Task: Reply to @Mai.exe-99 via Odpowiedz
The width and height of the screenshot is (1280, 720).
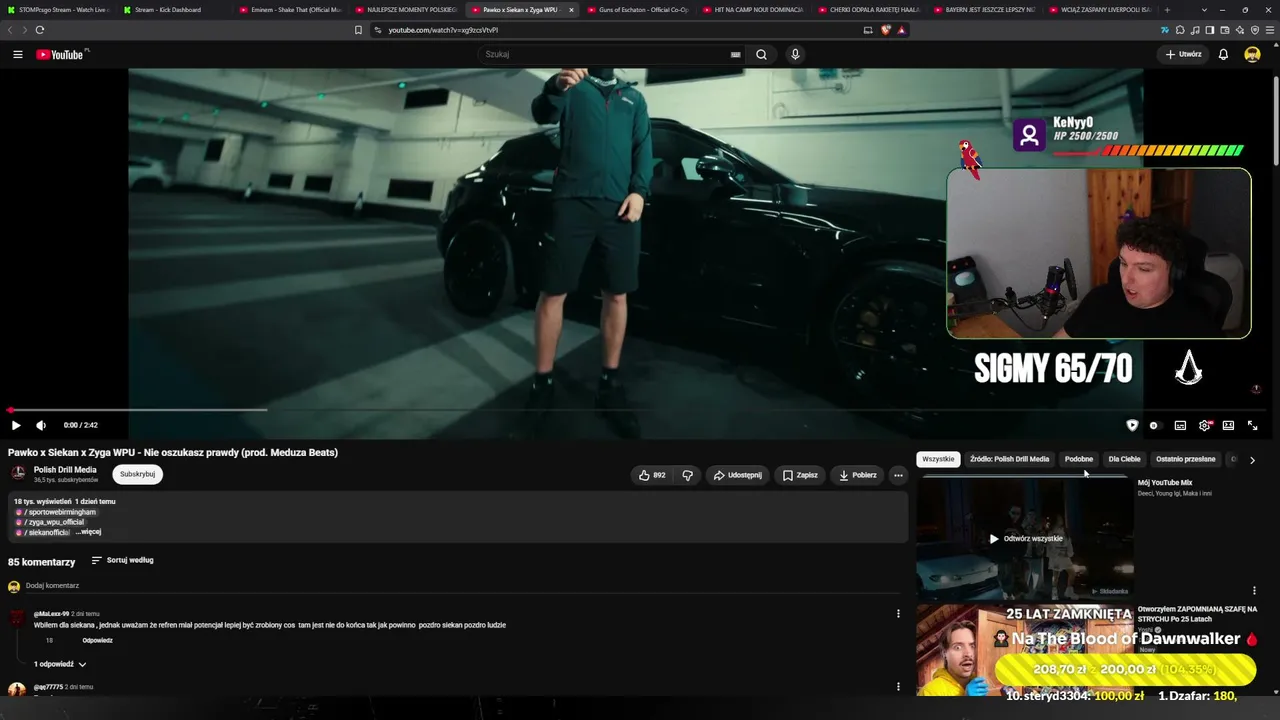Action: (97, 640)
